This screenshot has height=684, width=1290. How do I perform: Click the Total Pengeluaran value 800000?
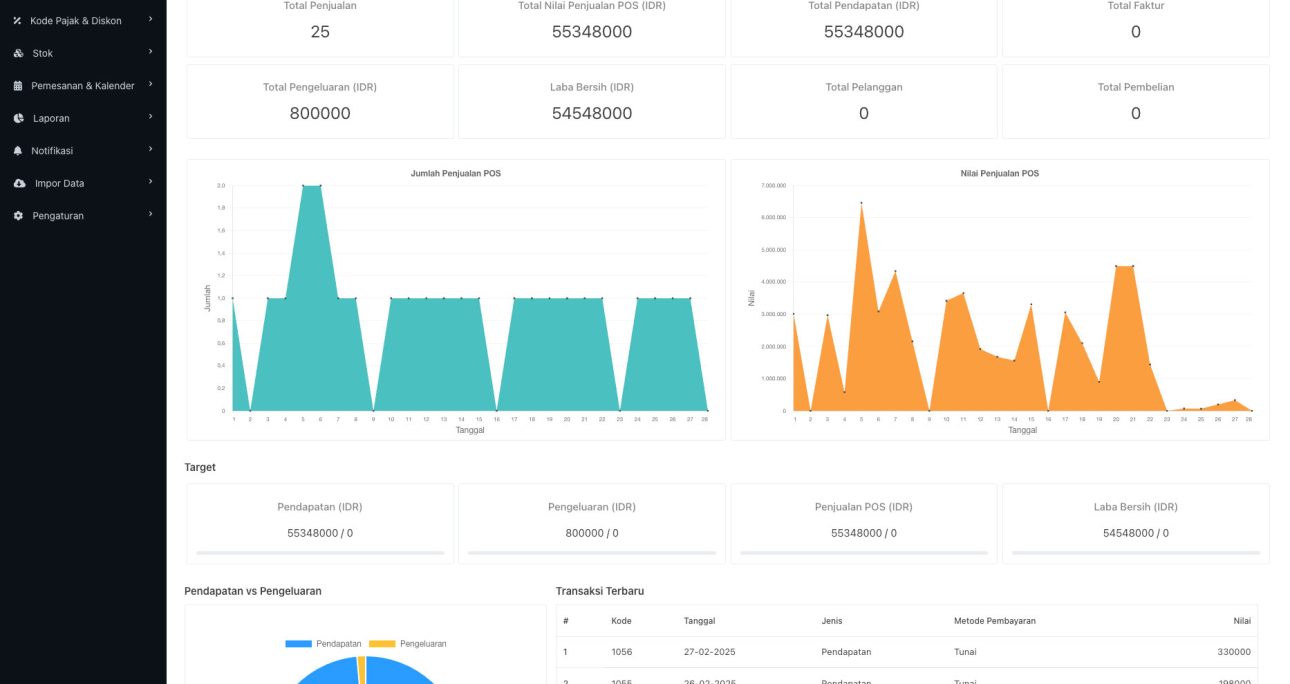click(x=320, y=114)
